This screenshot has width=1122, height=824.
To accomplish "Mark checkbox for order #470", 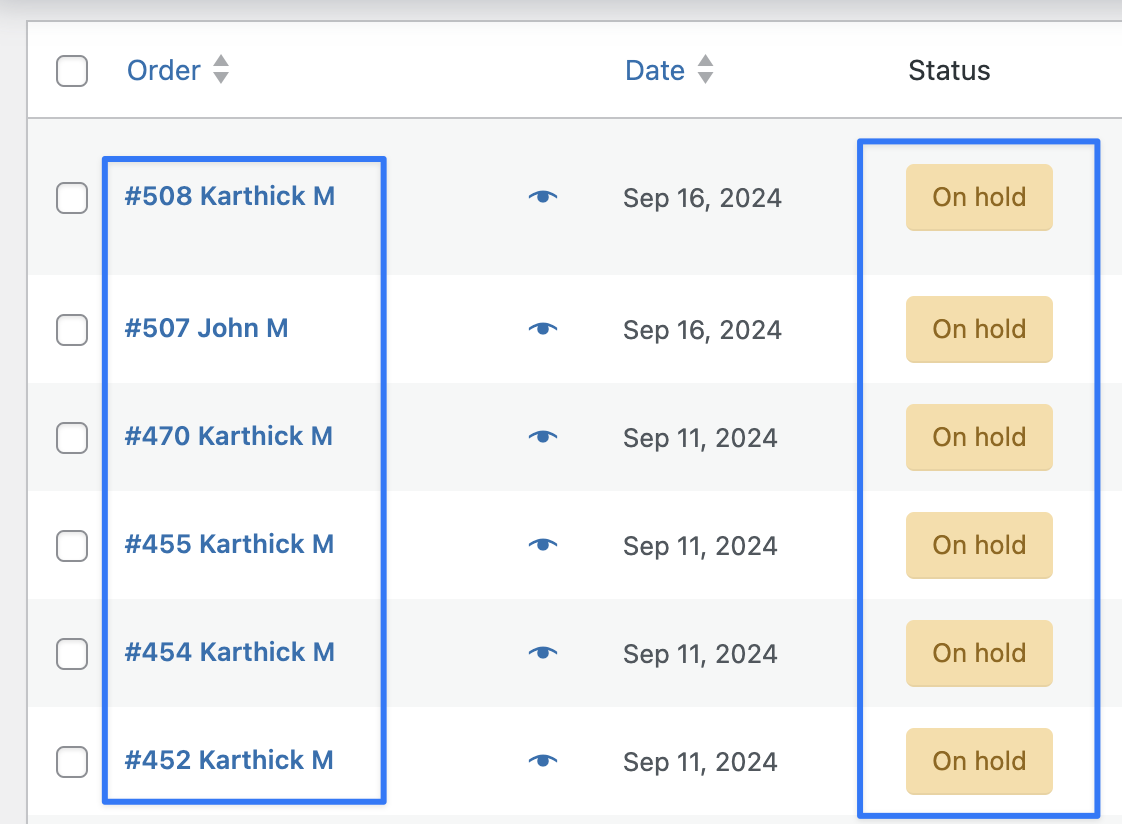I will 72,438.
